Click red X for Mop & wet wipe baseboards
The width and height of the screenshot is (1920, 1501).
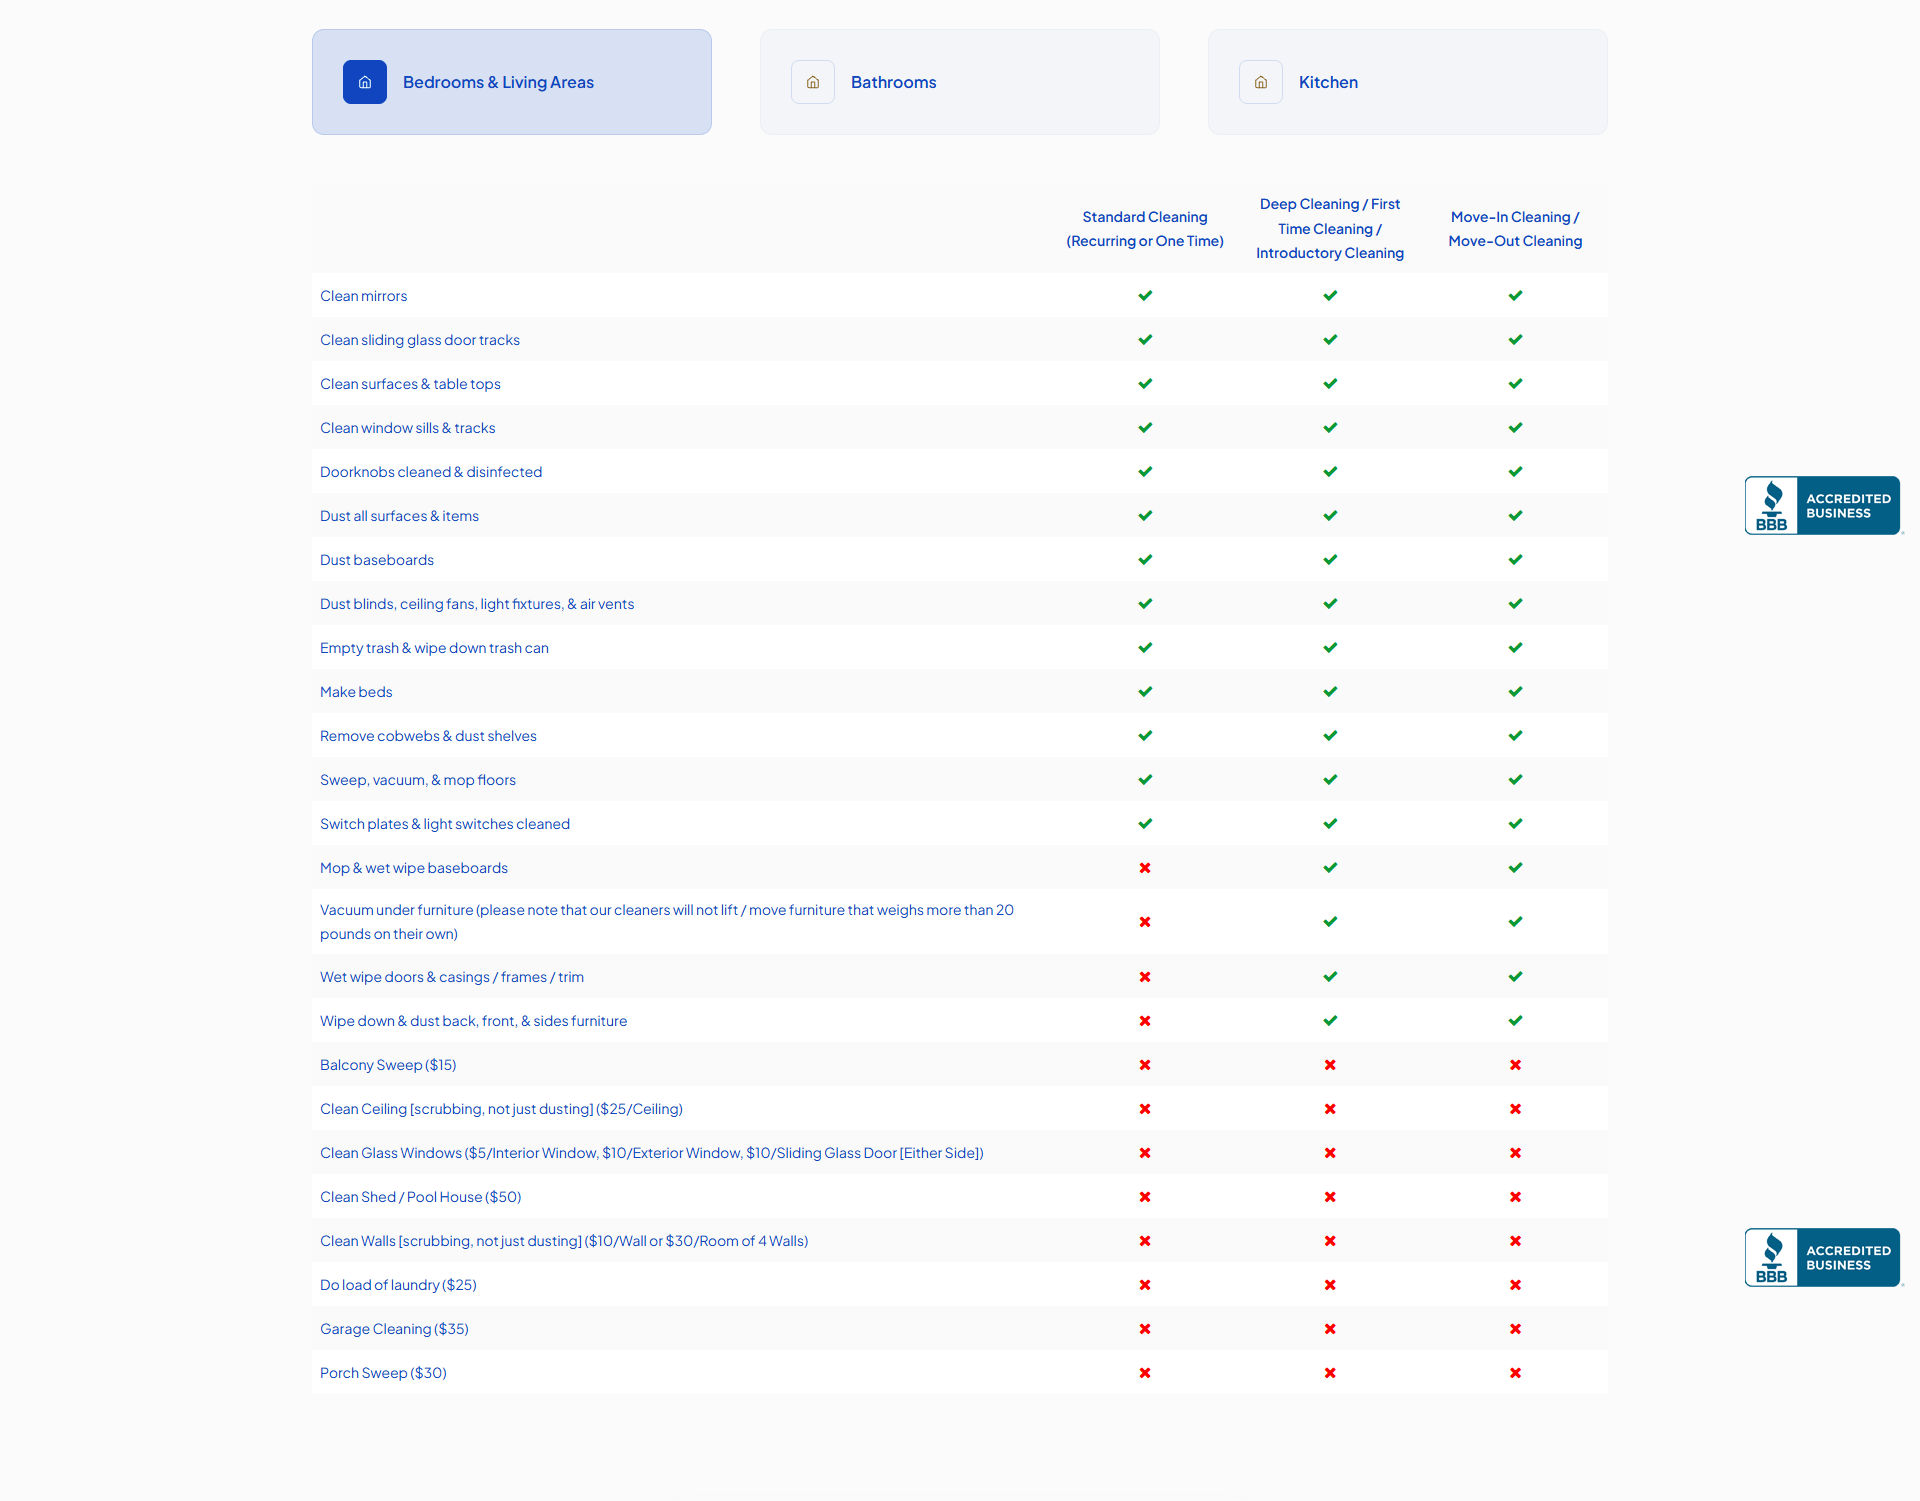1145,868
